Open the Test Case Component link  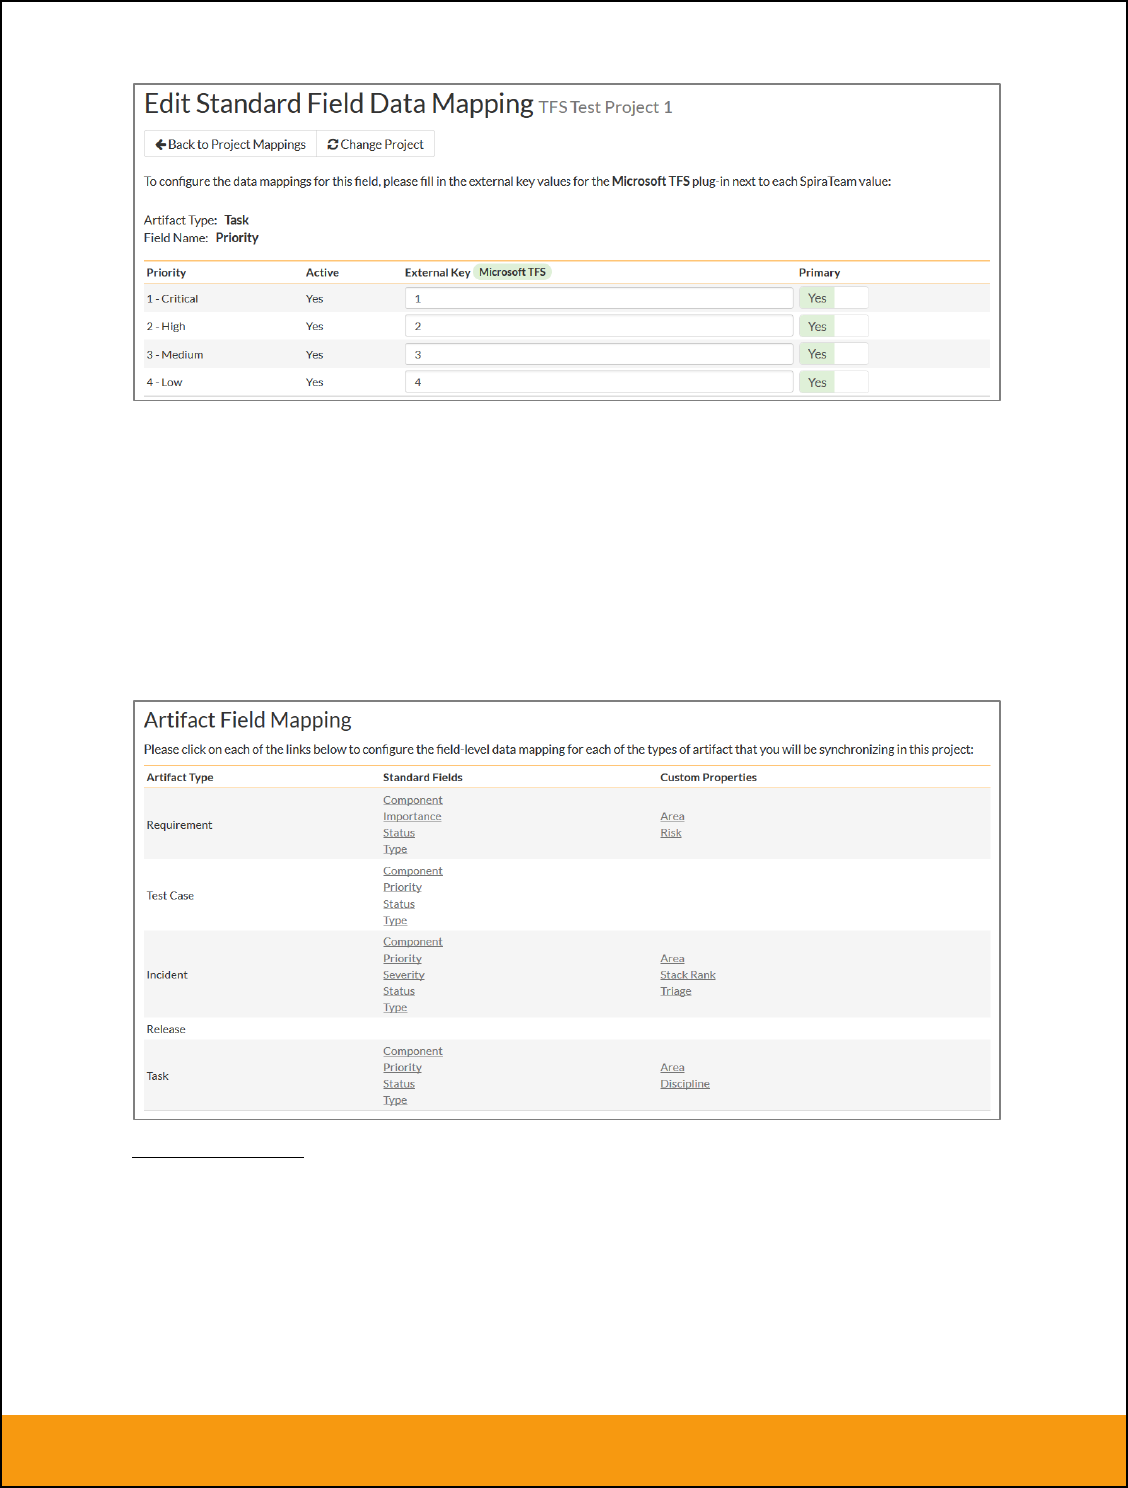click(412, 871)
